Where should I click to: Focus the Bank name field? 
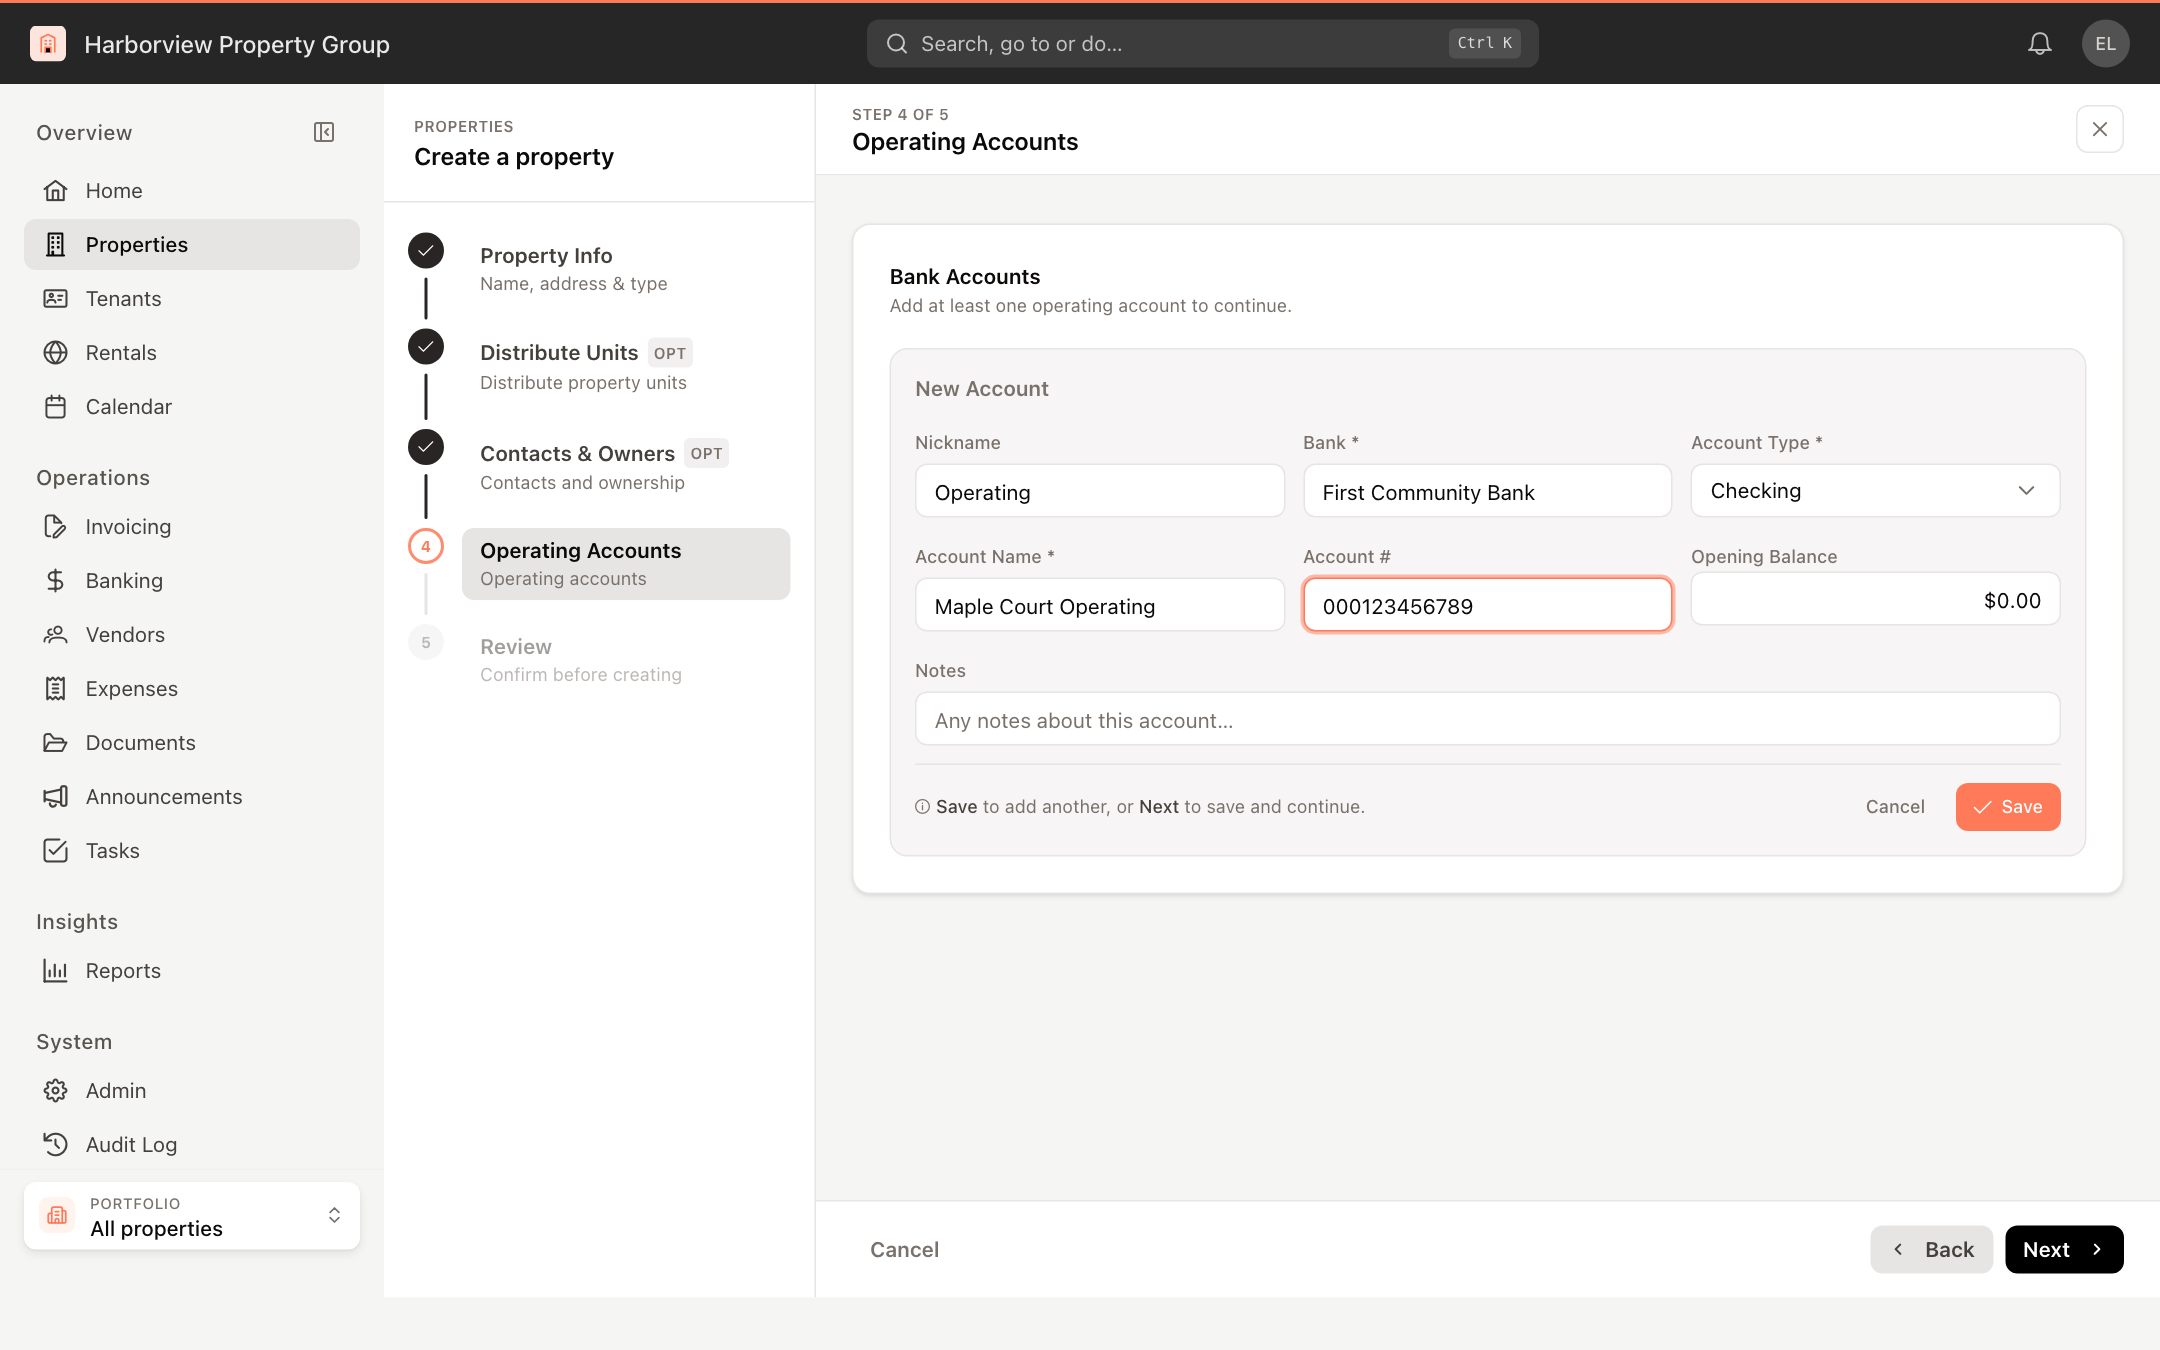(x=1487, y=491)
